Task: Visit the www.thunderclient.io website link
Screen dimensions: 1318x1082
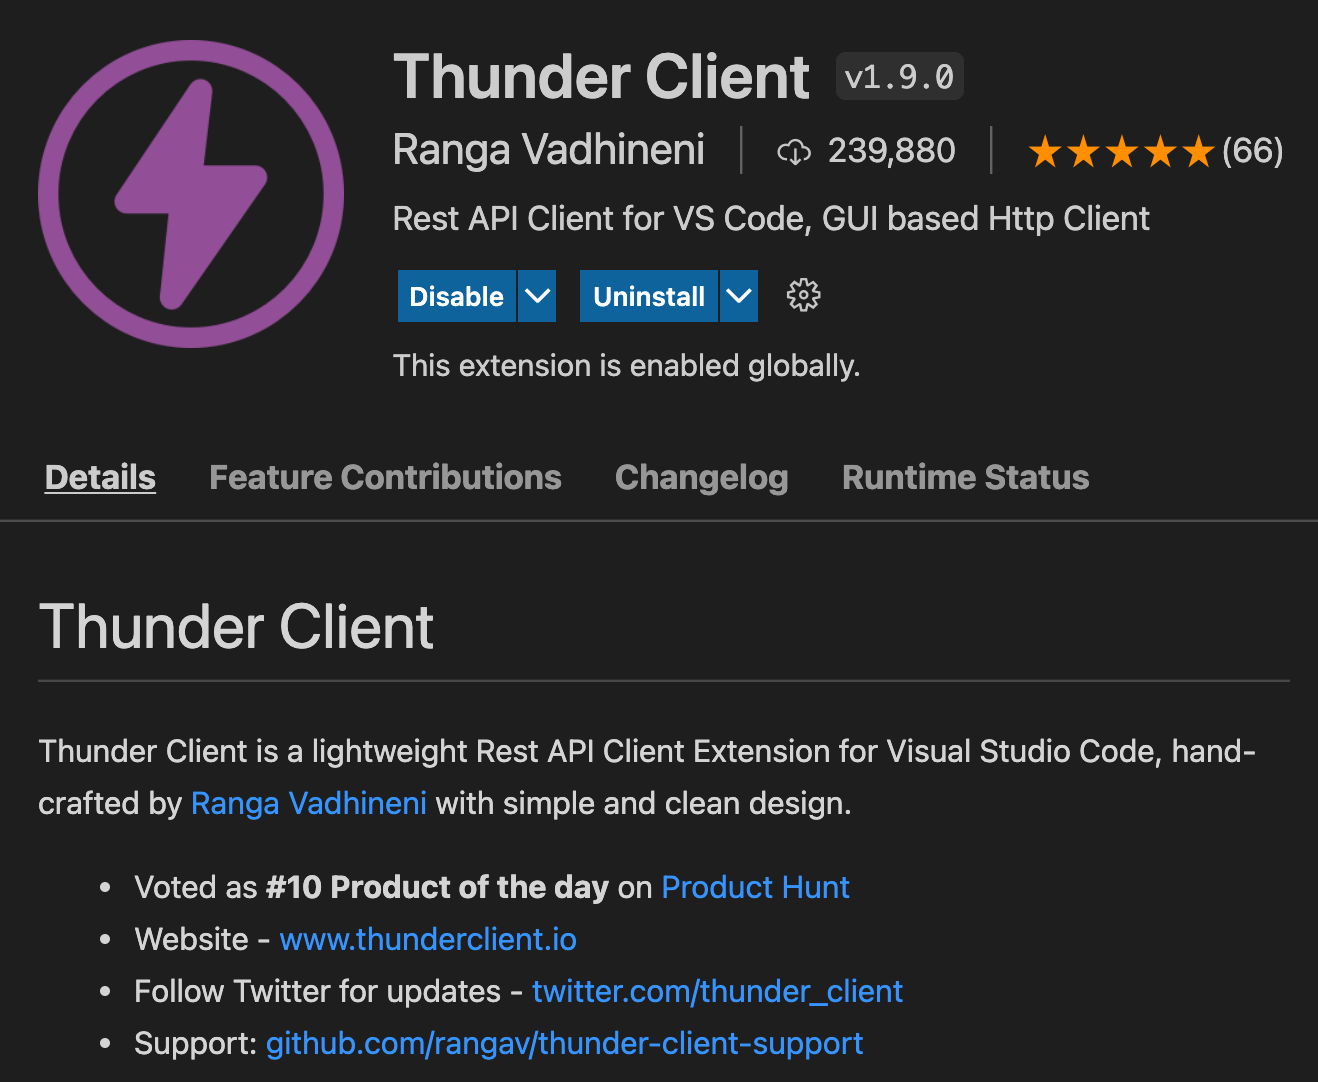Action: click(x=428, y=939)
